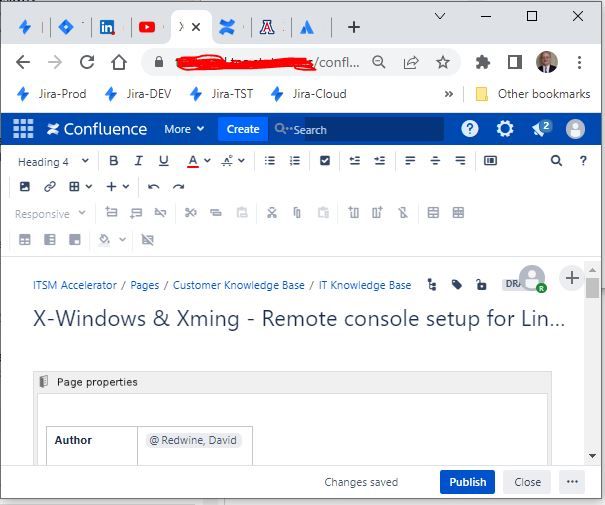Open IT Knowledge Base breadcrumb link
The height and width of the screenshot is (505, 605).
365,285
